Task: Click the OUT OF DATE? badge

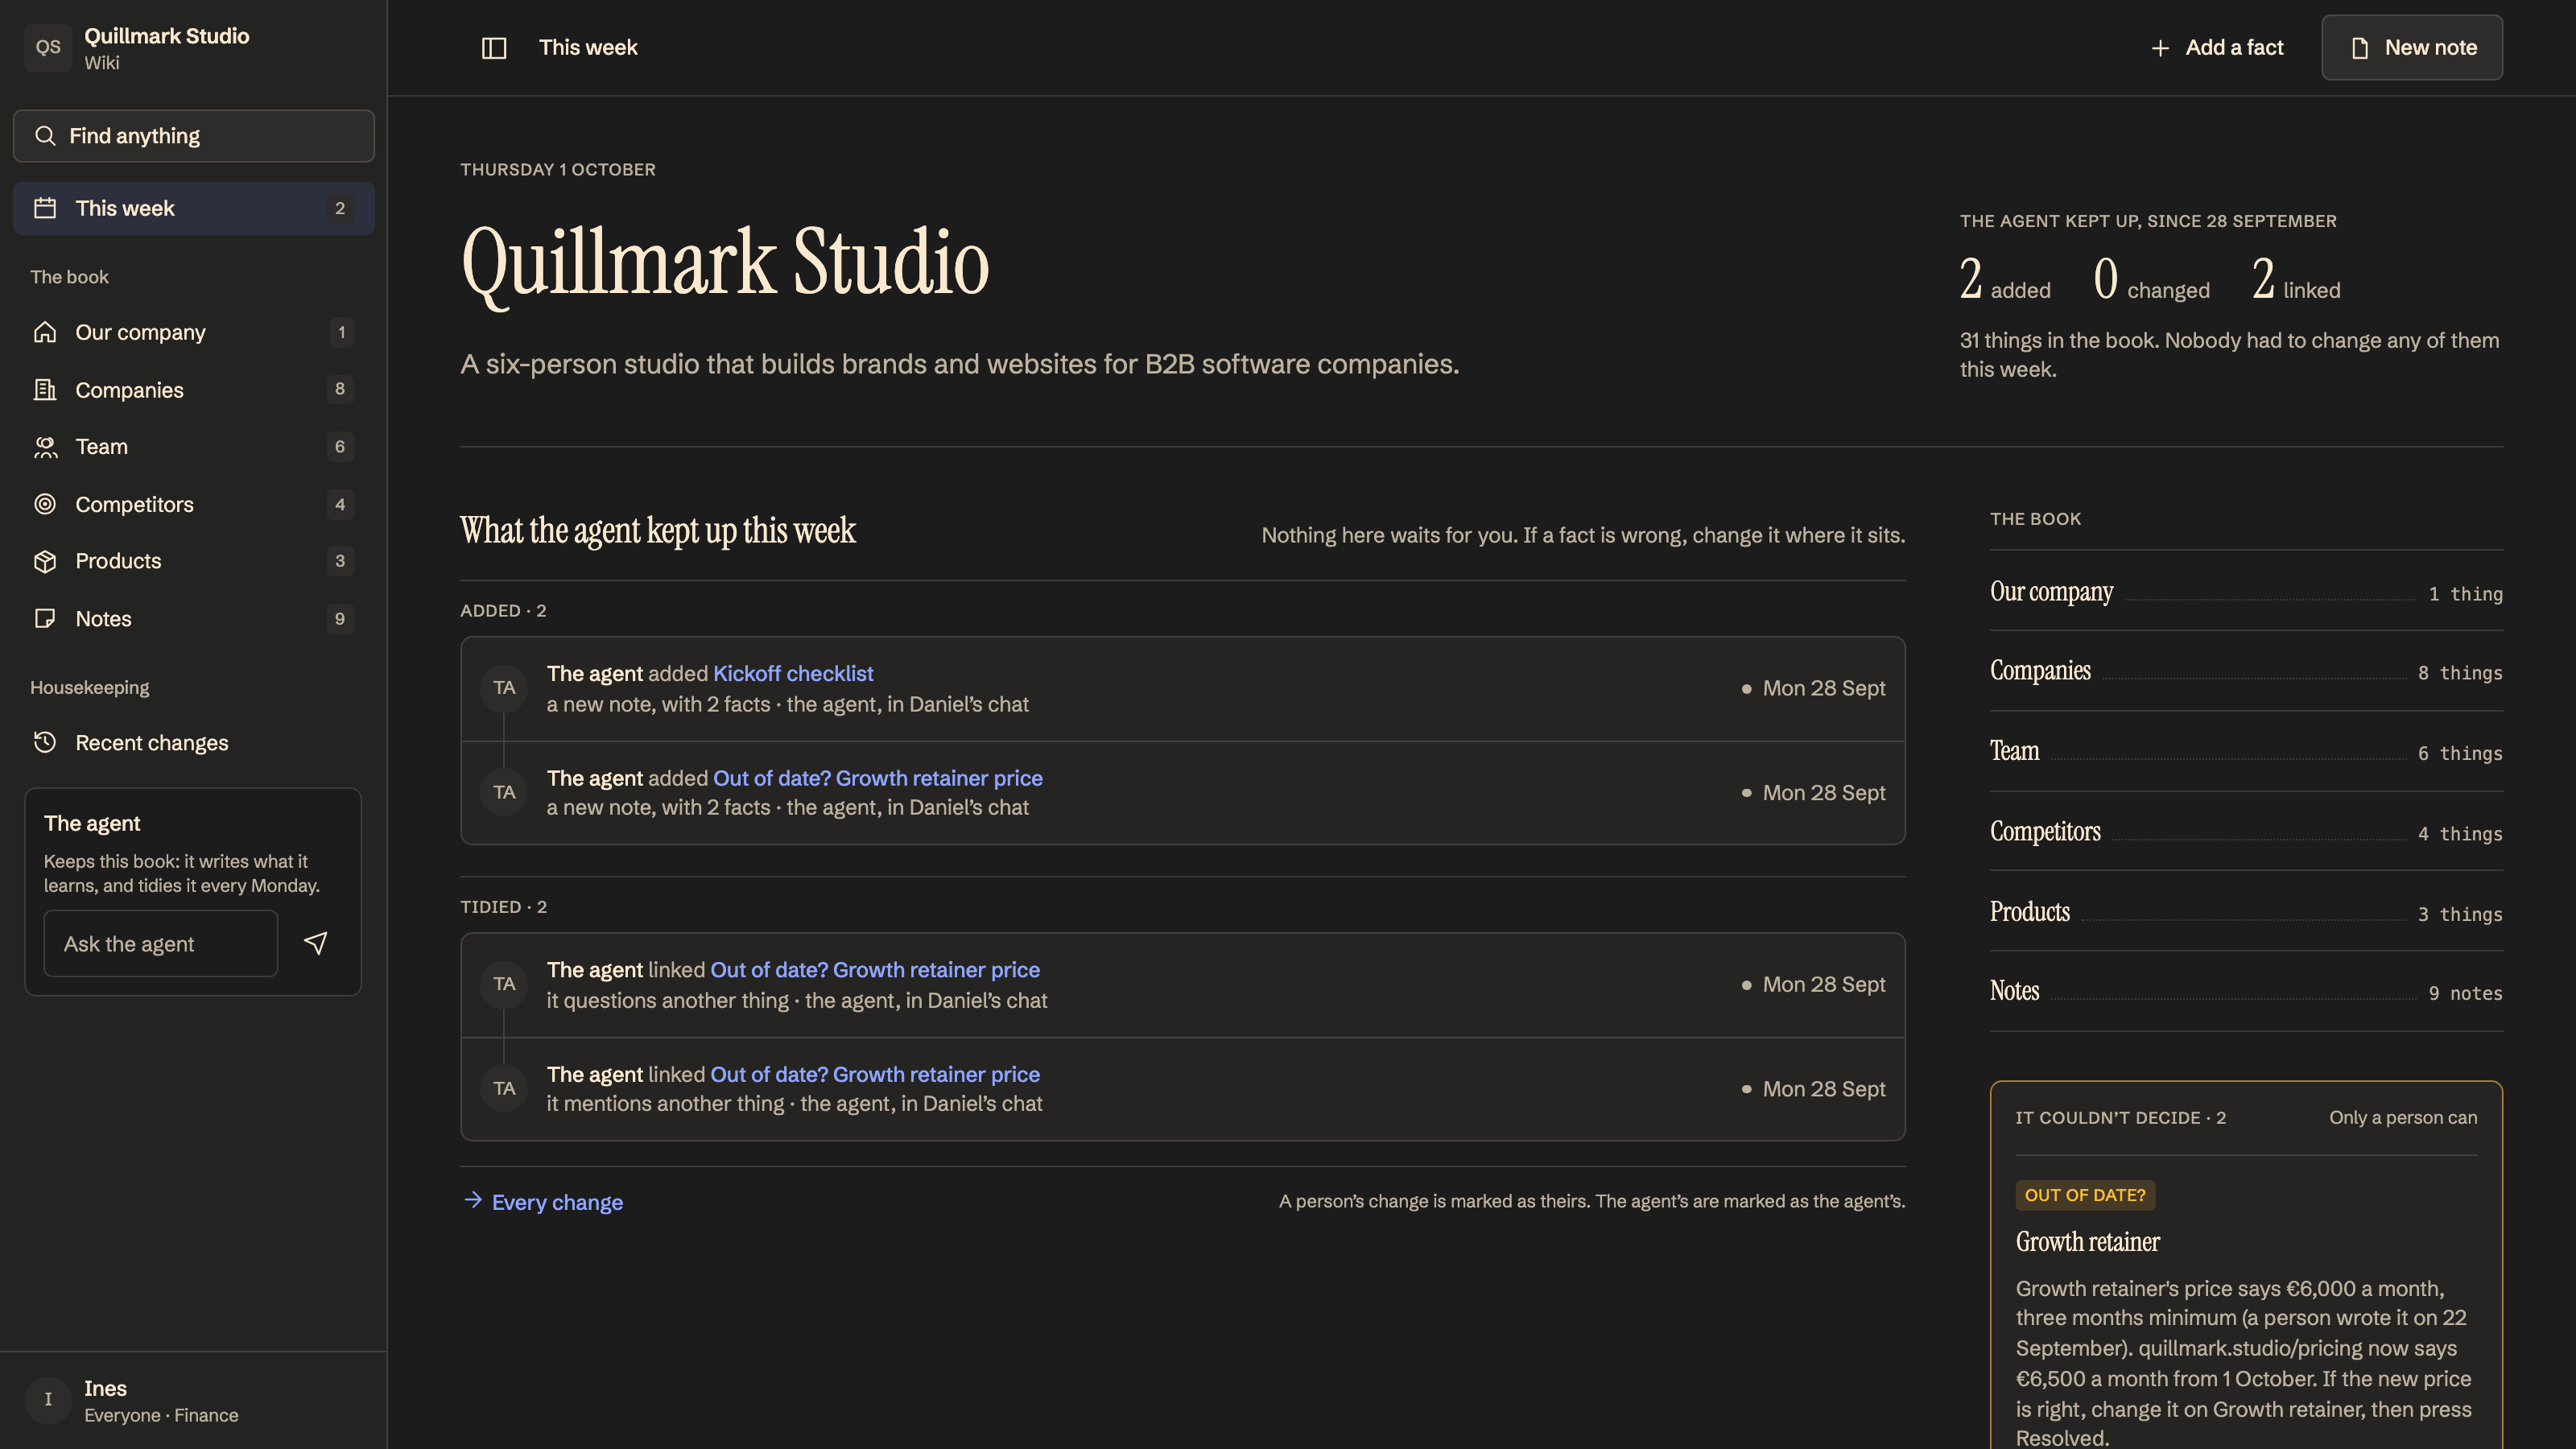Action: pyautogui.click(x=2085, y=1195)
